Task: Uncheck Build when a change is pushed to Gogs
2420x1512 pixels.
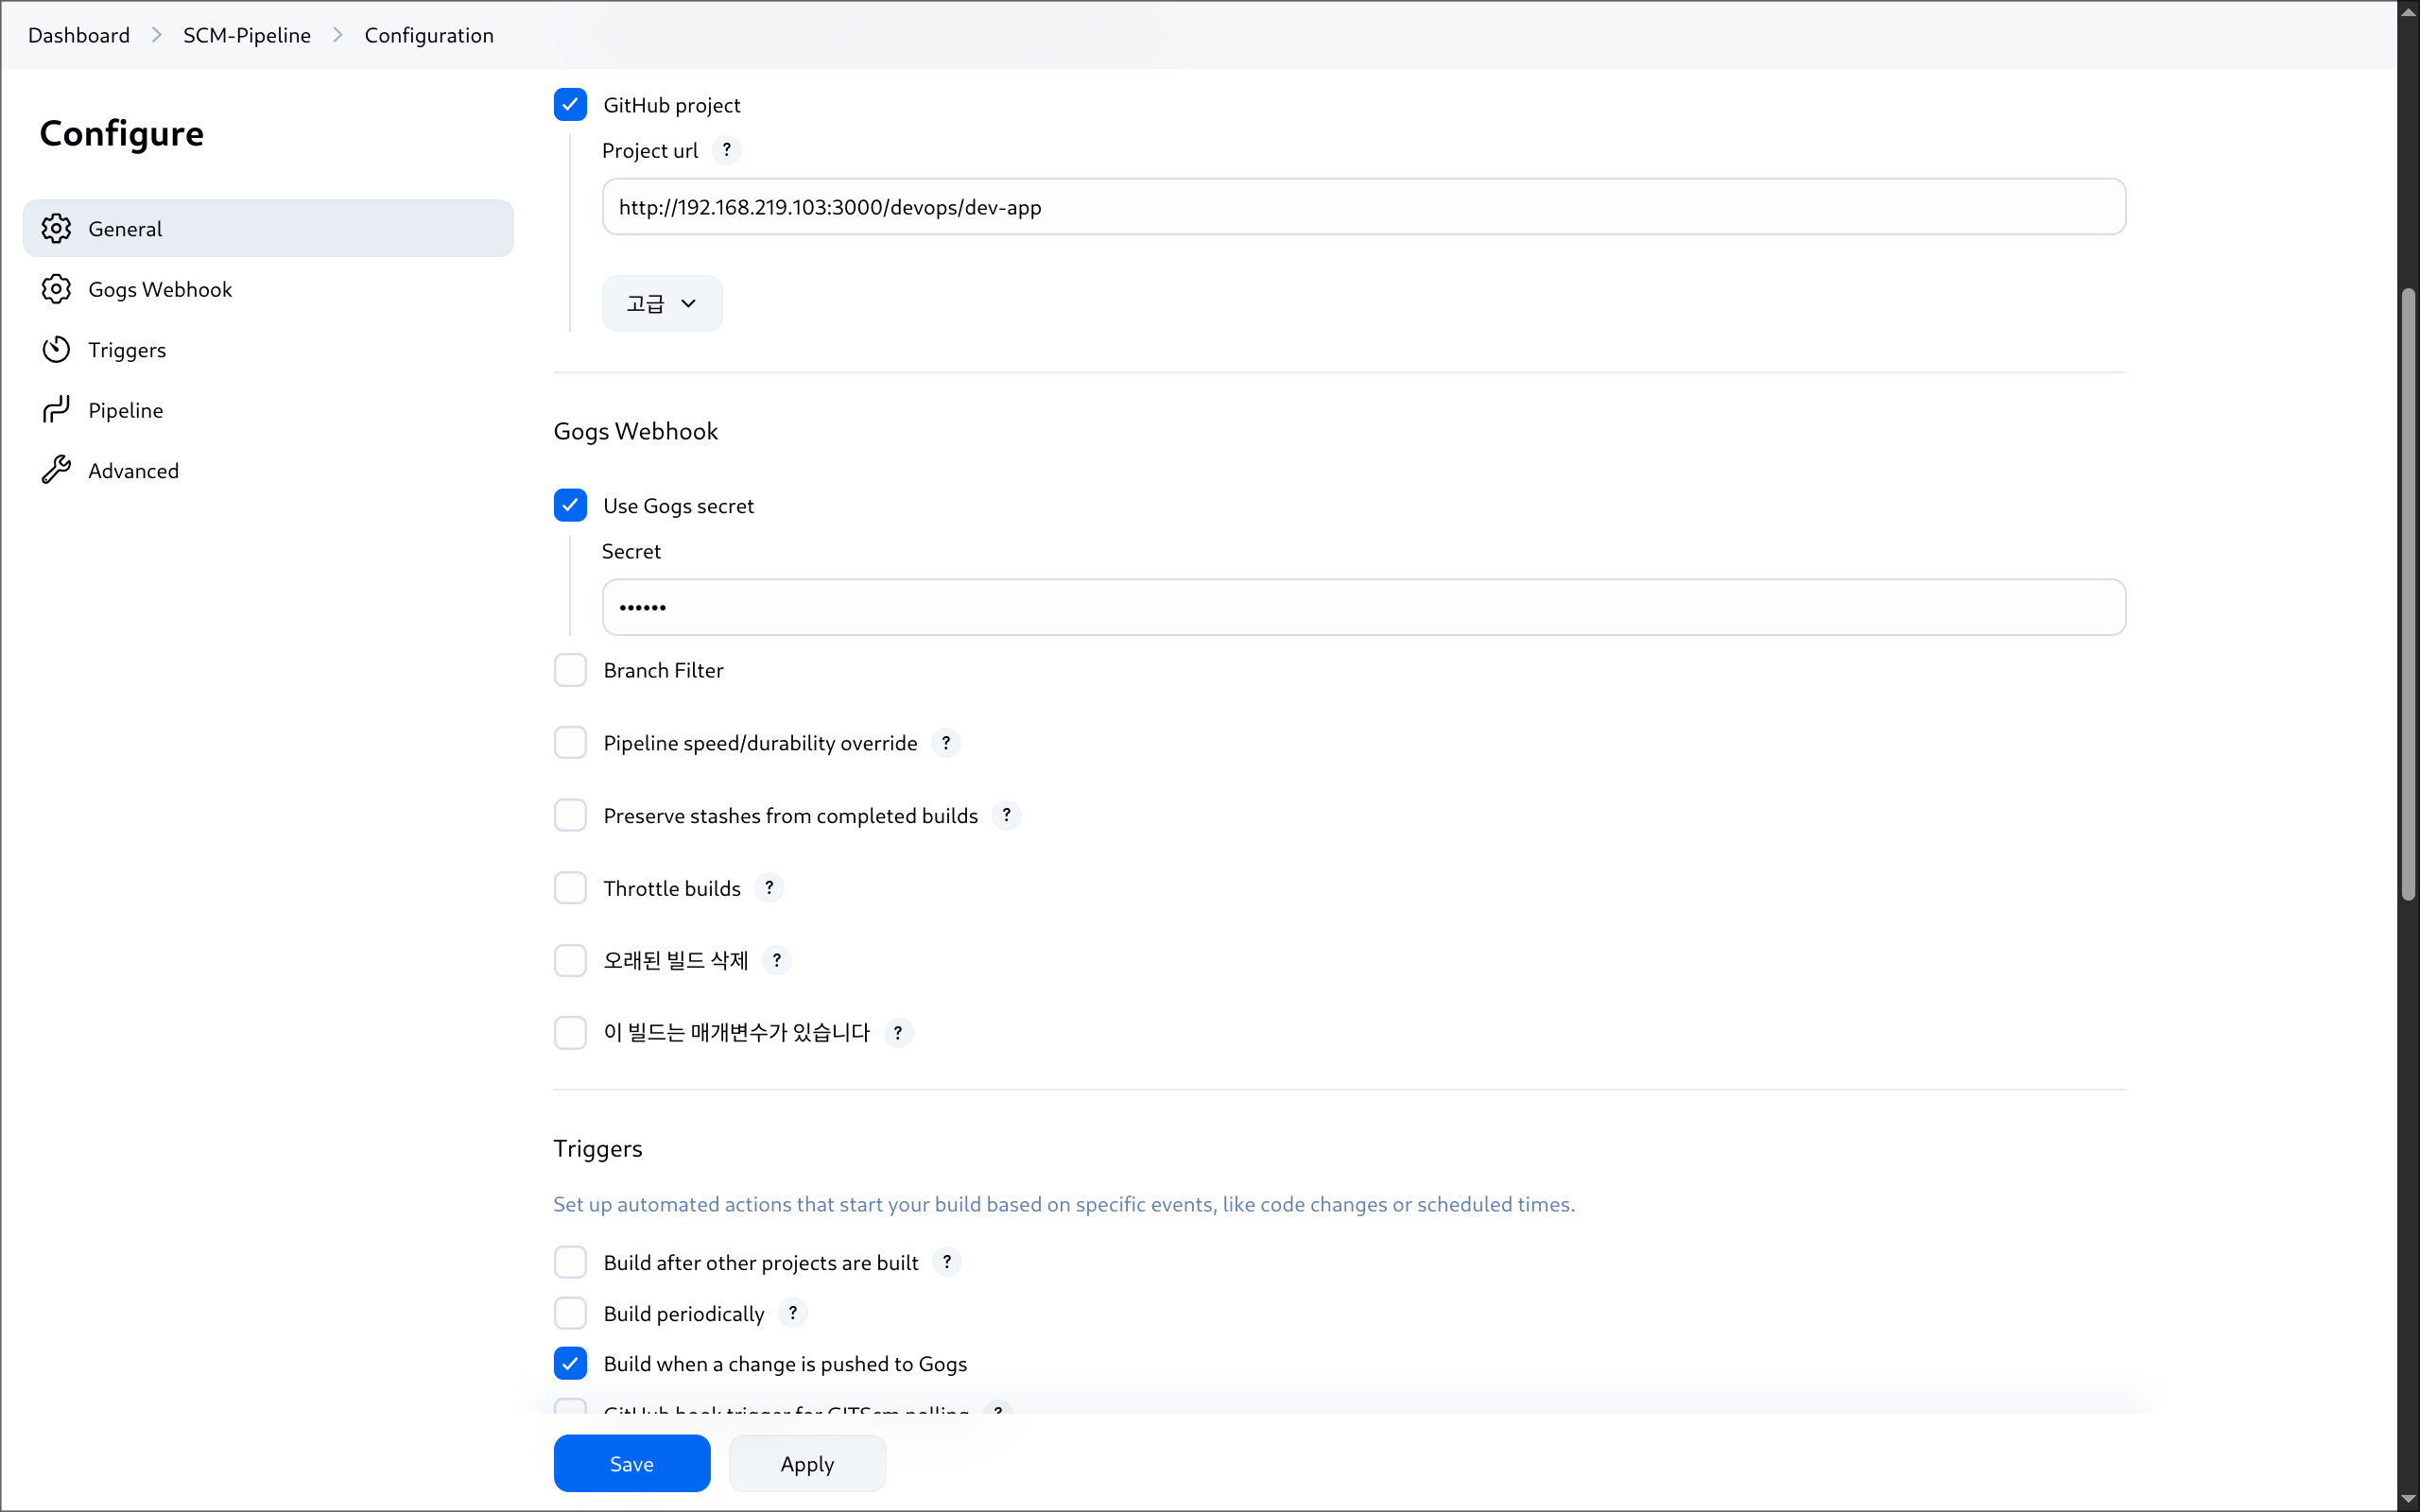Action: (570, 1363)
